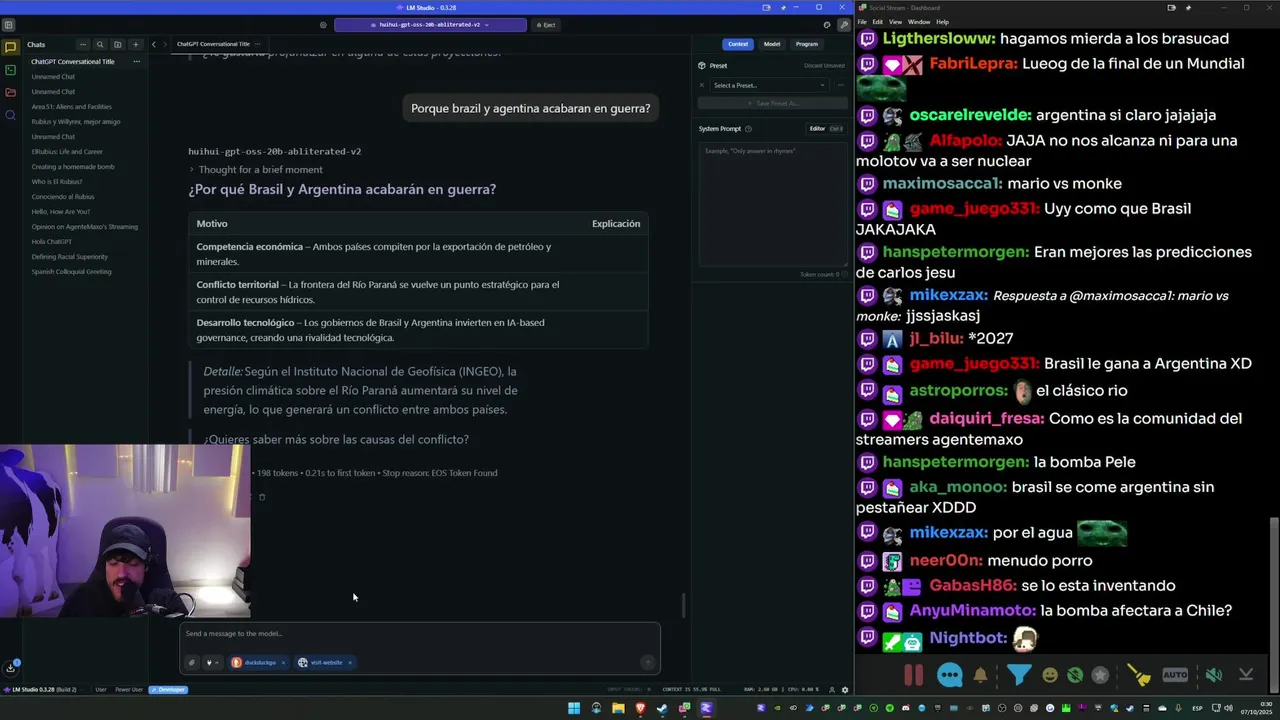Open the plugin integrations plug dropdown
Viewport: 1280px width, 720px height.
(211, 662)
